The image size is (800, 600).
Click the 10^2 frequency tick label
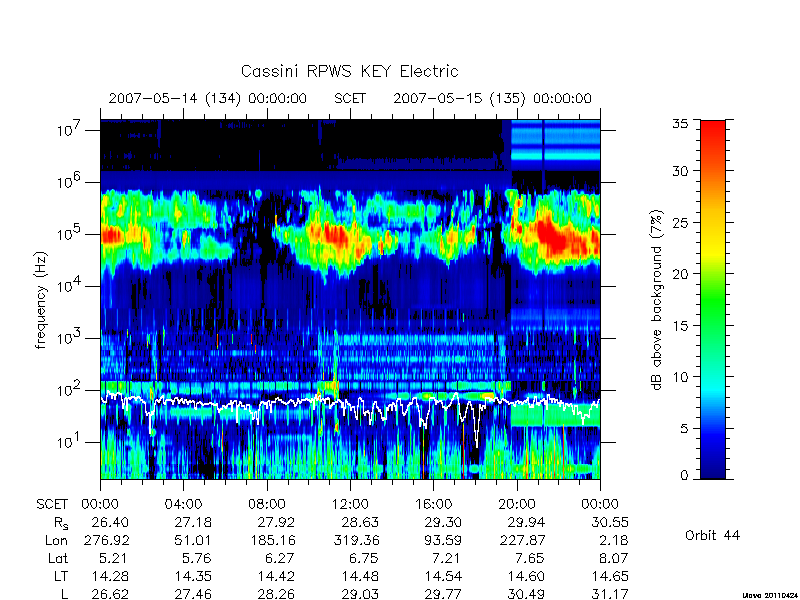(70, 389)
